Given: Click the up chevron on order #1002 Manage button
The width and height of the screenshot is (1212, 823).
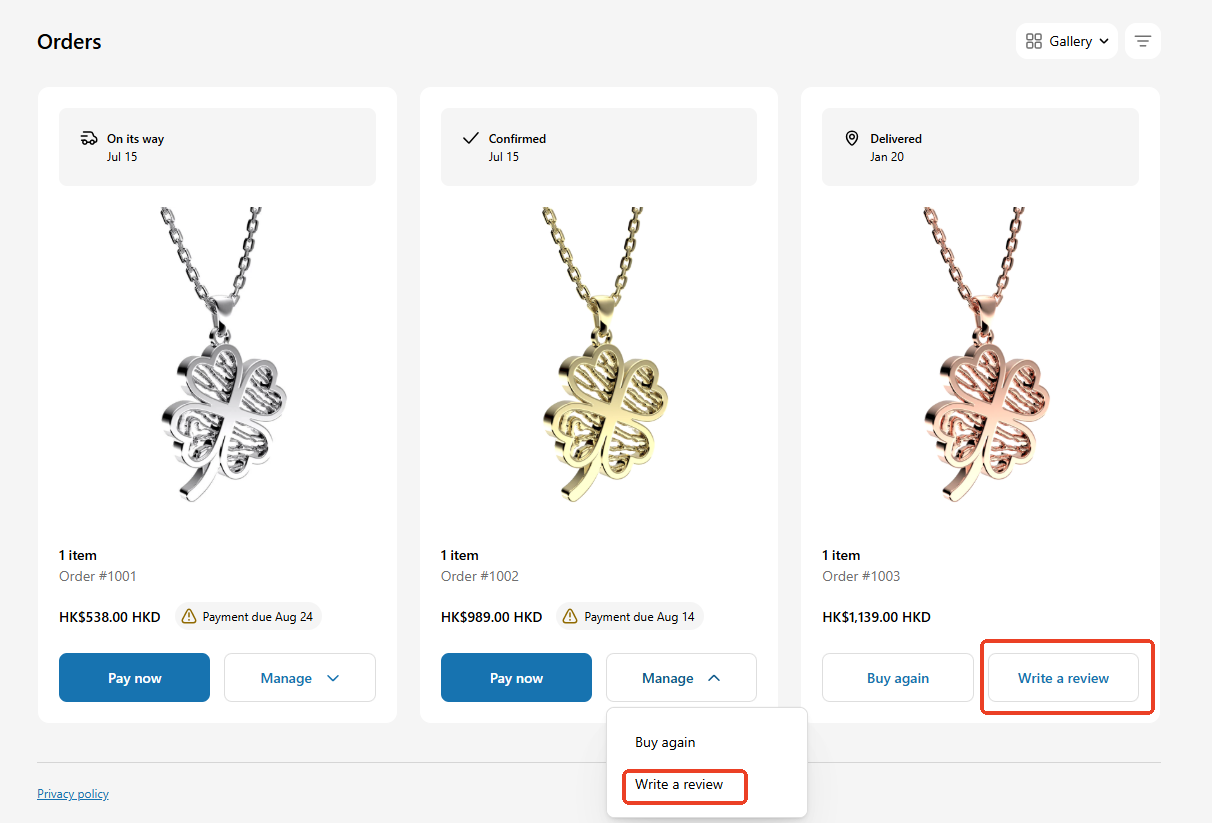Looking at the screenshot, I should [713, 677].
